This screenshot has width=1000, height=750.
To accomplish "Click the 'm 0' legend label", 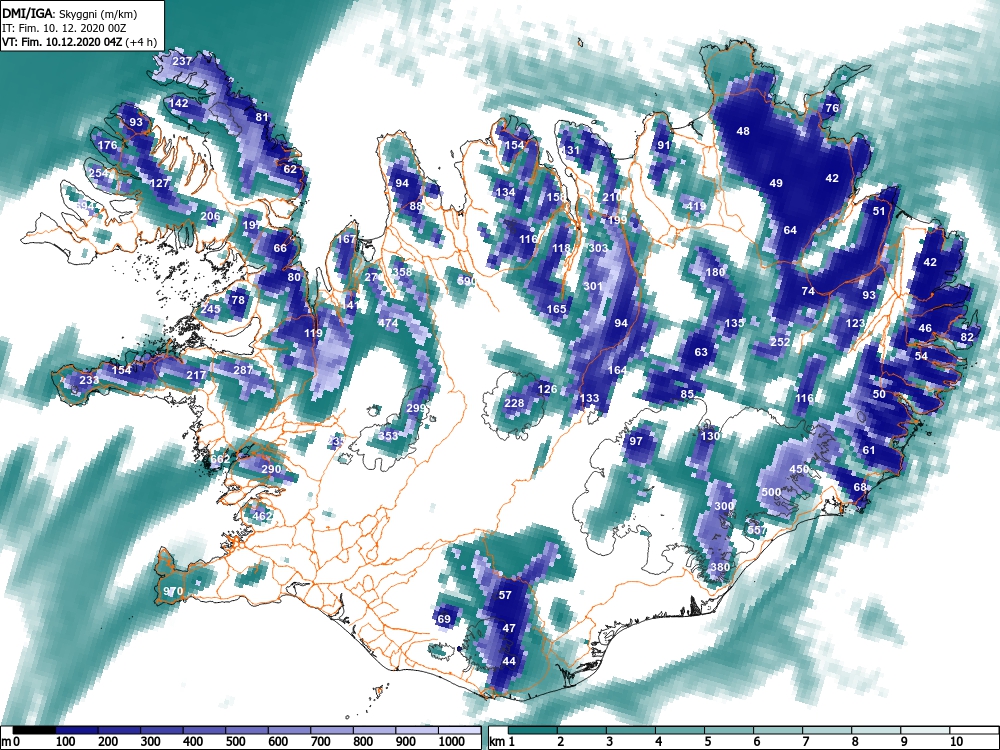I will [11, 742].
